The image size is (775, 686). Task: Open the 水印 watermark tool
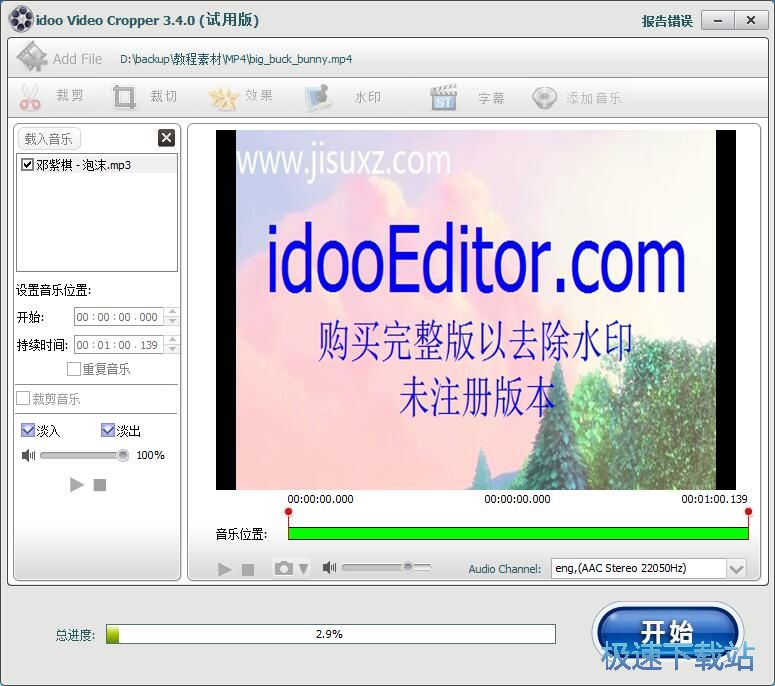coord(343,97)
